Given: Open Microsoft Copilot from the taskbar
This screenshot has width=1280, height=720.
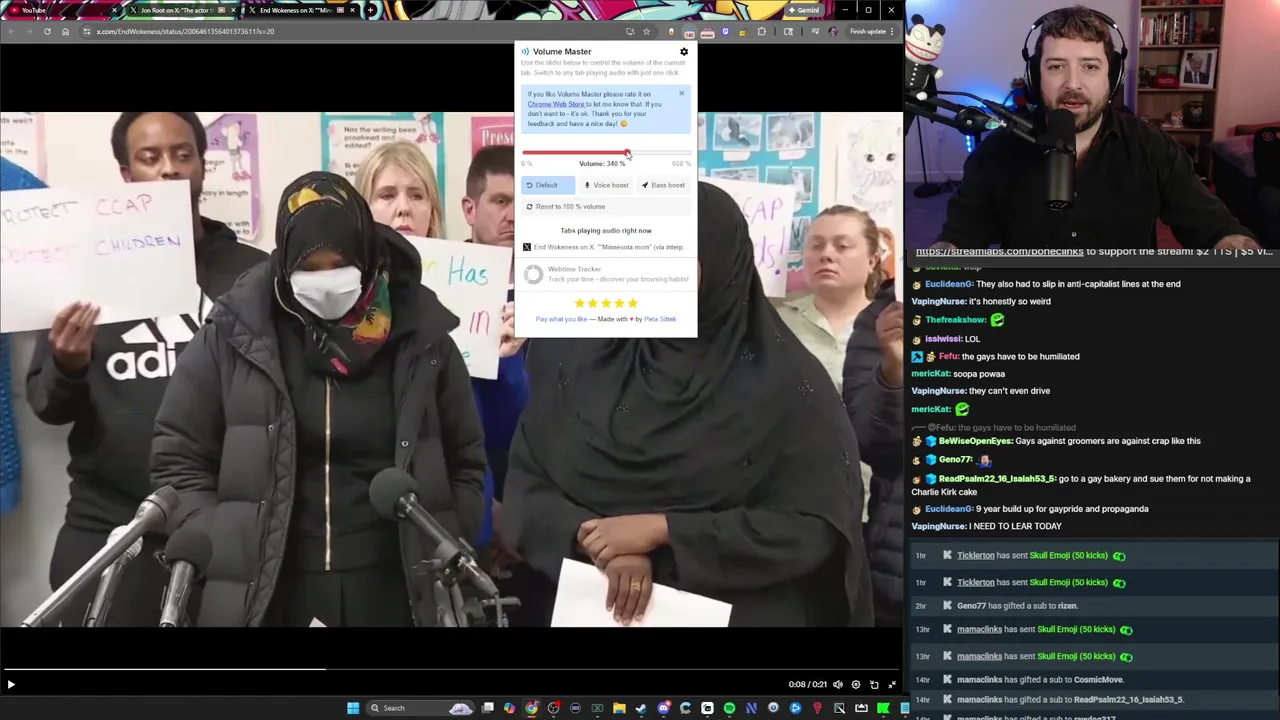Looking at the screenshot, I should [x=509, y=708].
